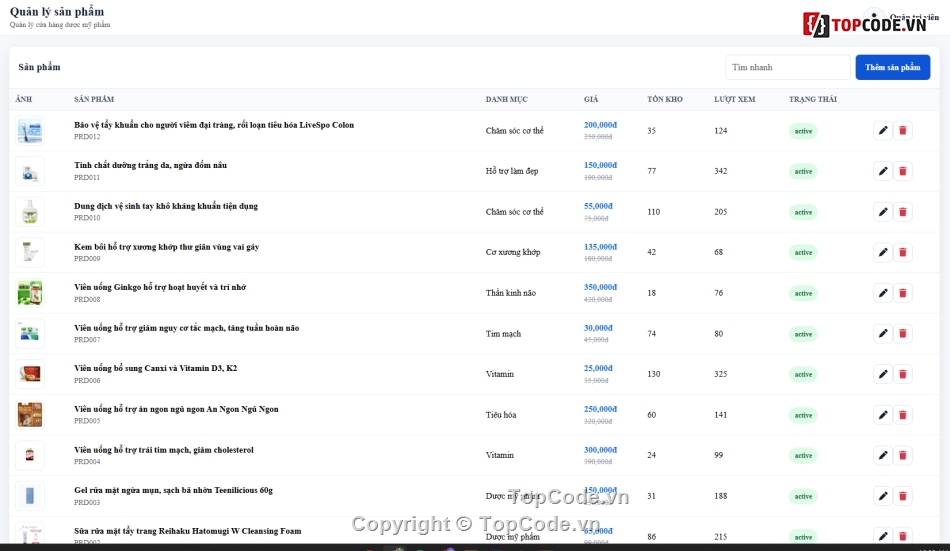Click the active badge for PRD007
950x551 pixels.
pos(803,334)
